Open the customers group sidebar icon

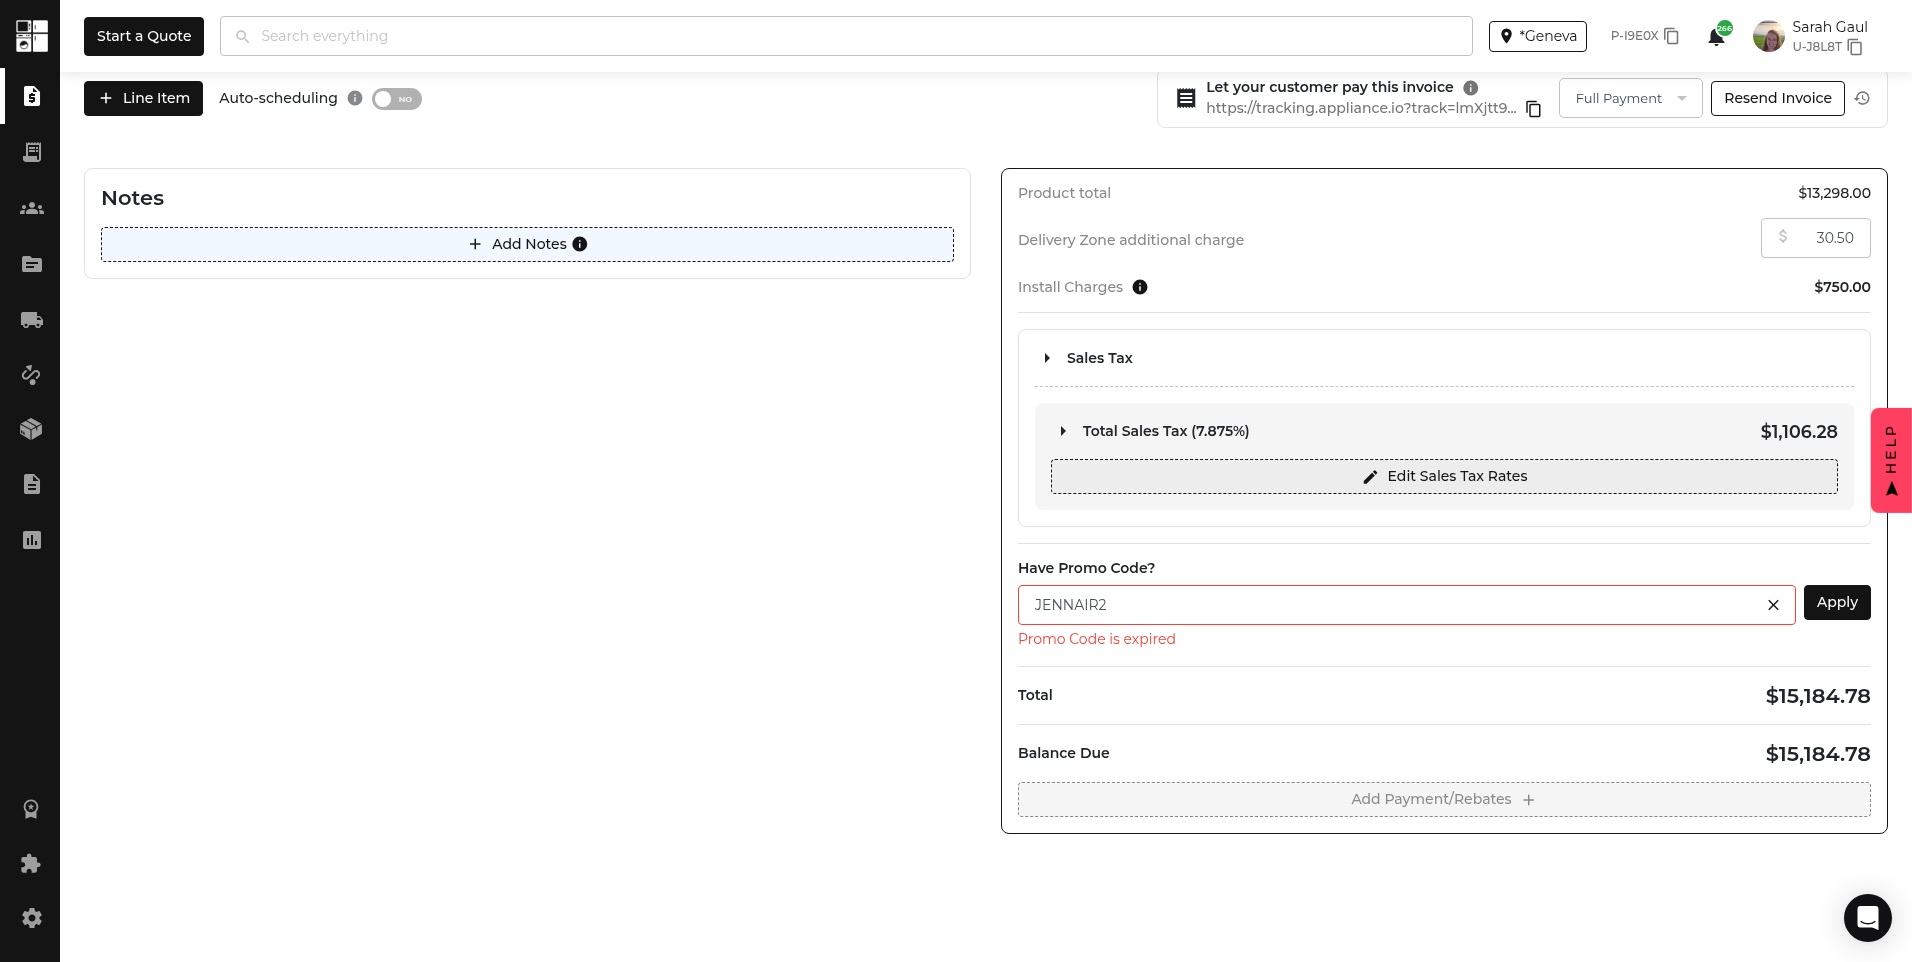[32, 208]
